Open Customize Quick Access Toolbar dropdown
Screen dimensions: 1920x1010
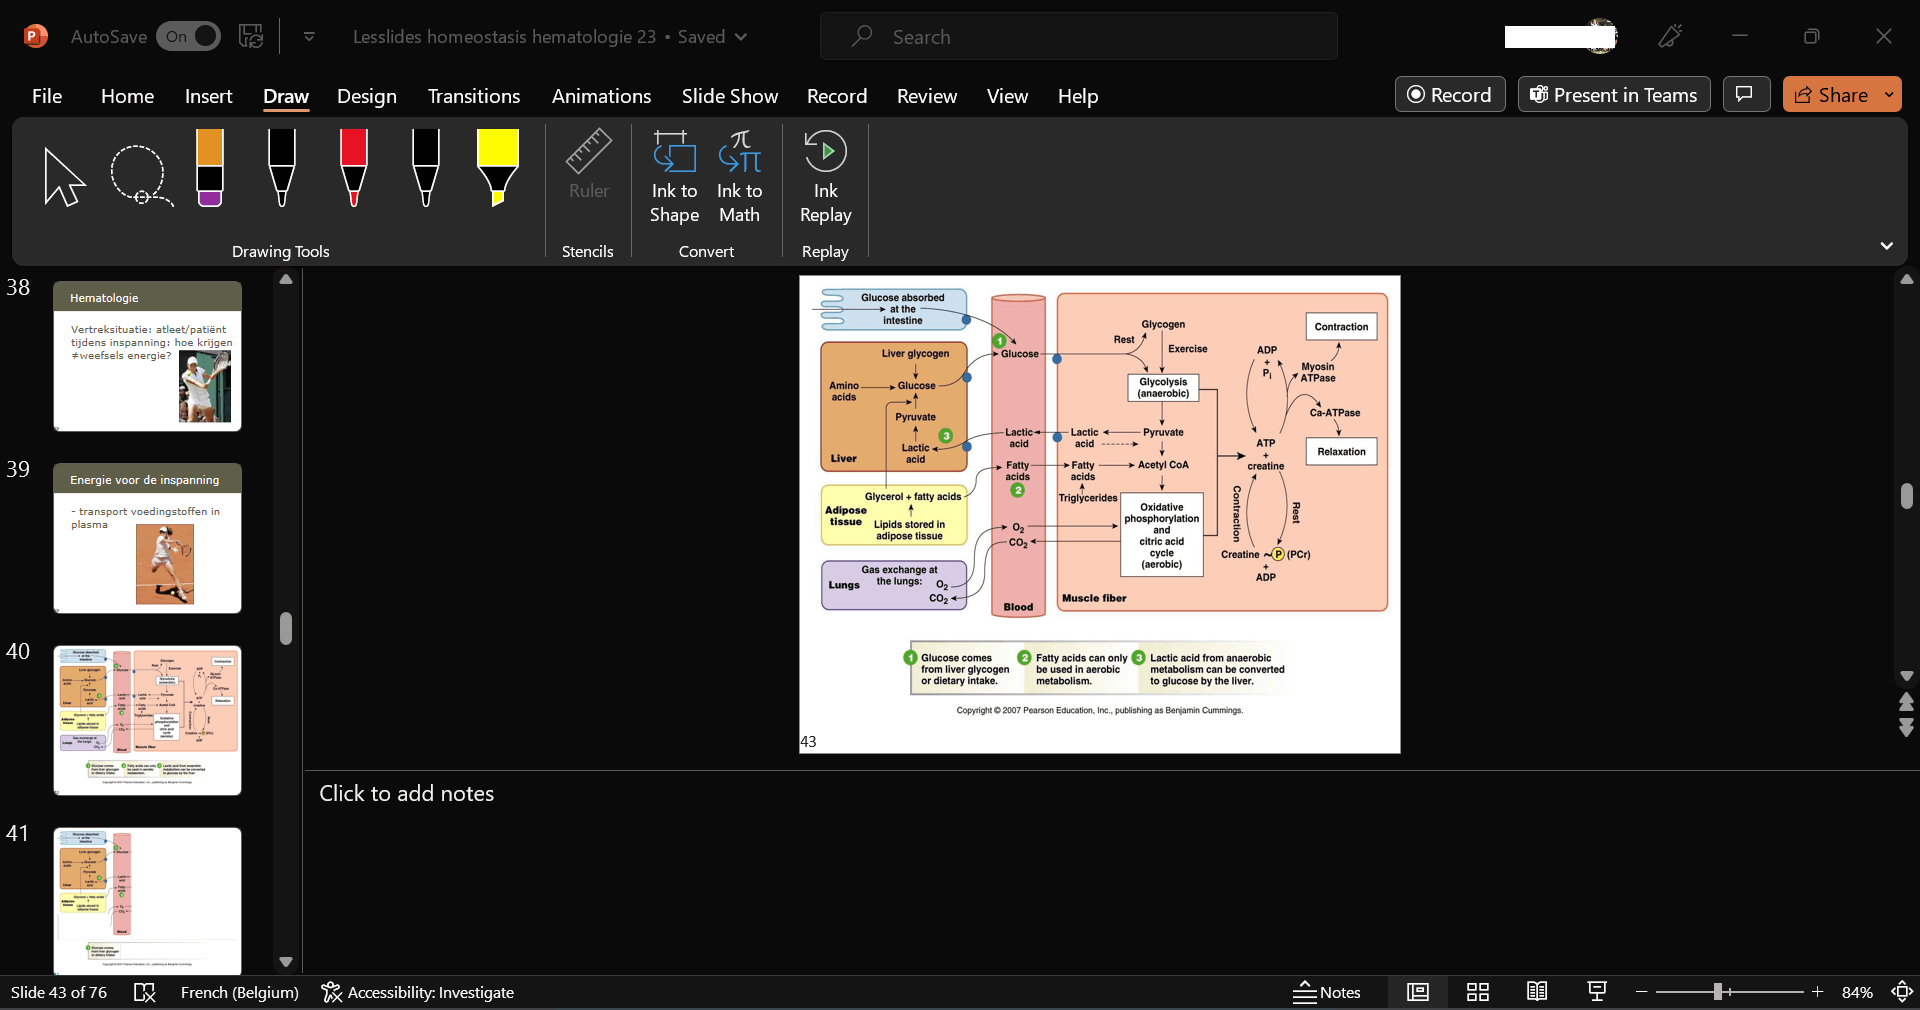pos(309,37)
